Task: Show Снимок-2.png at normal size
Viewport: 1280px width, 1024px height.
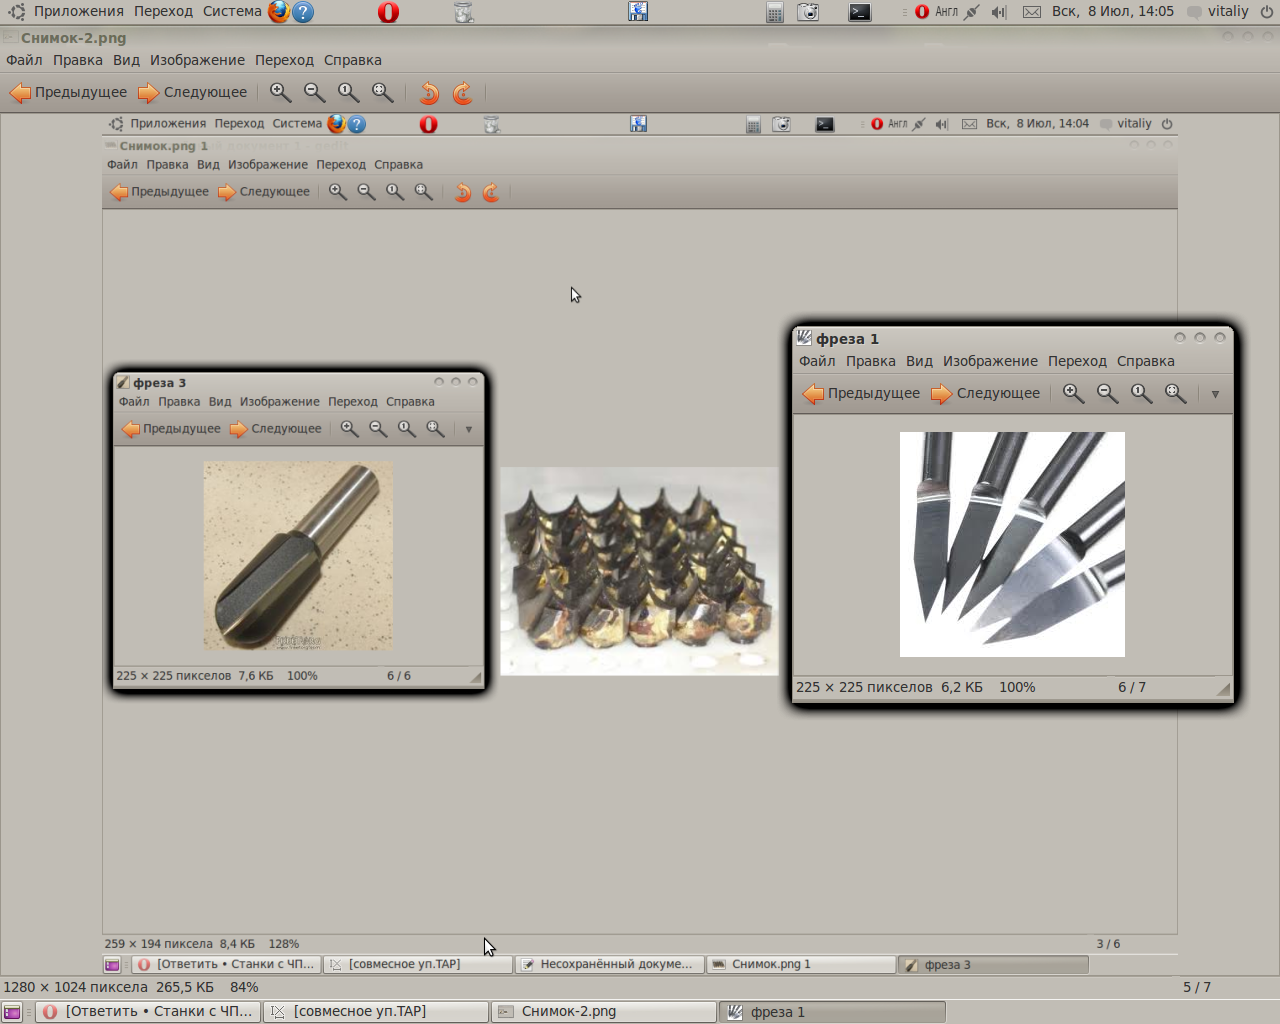Action: 349,93
